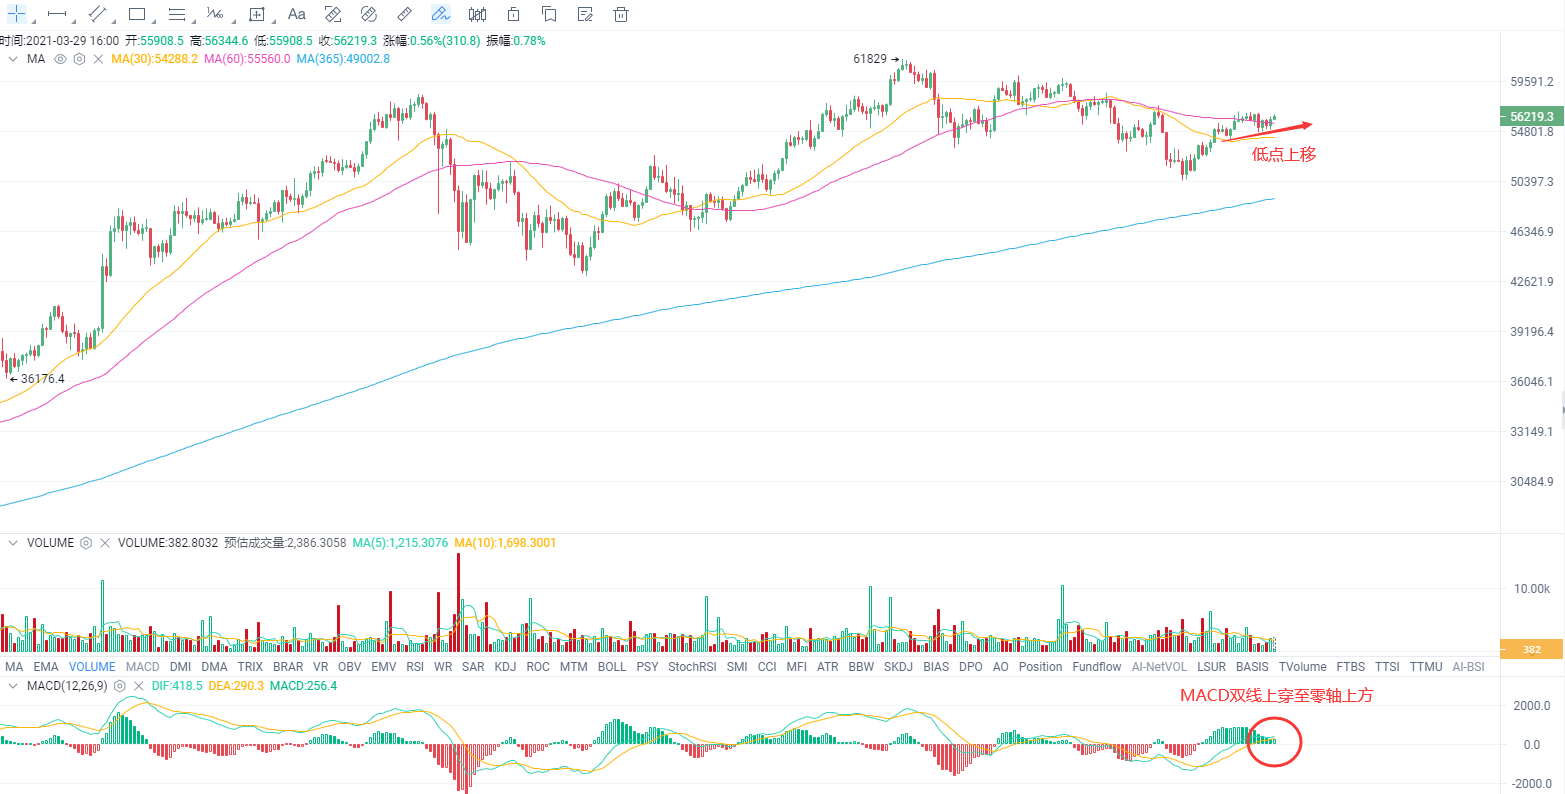Collapse the MACD panel chevron
Screen dimensions: 1565x794
(13, 686)
